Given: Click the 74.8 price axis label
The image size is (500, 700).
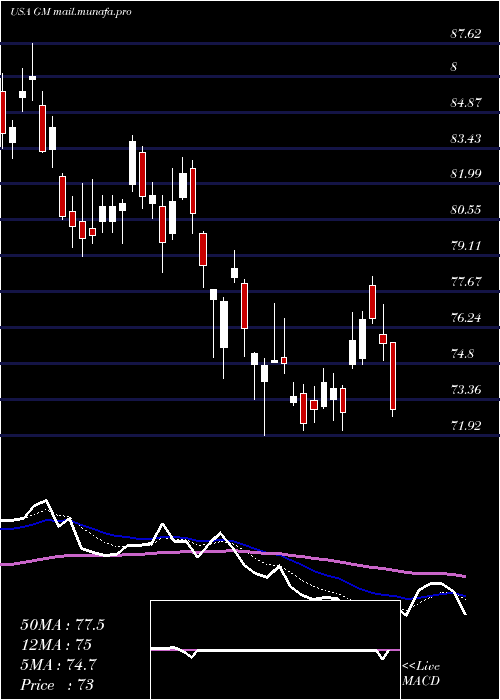Looking at the screenshot, I should (x=462, y=354).
